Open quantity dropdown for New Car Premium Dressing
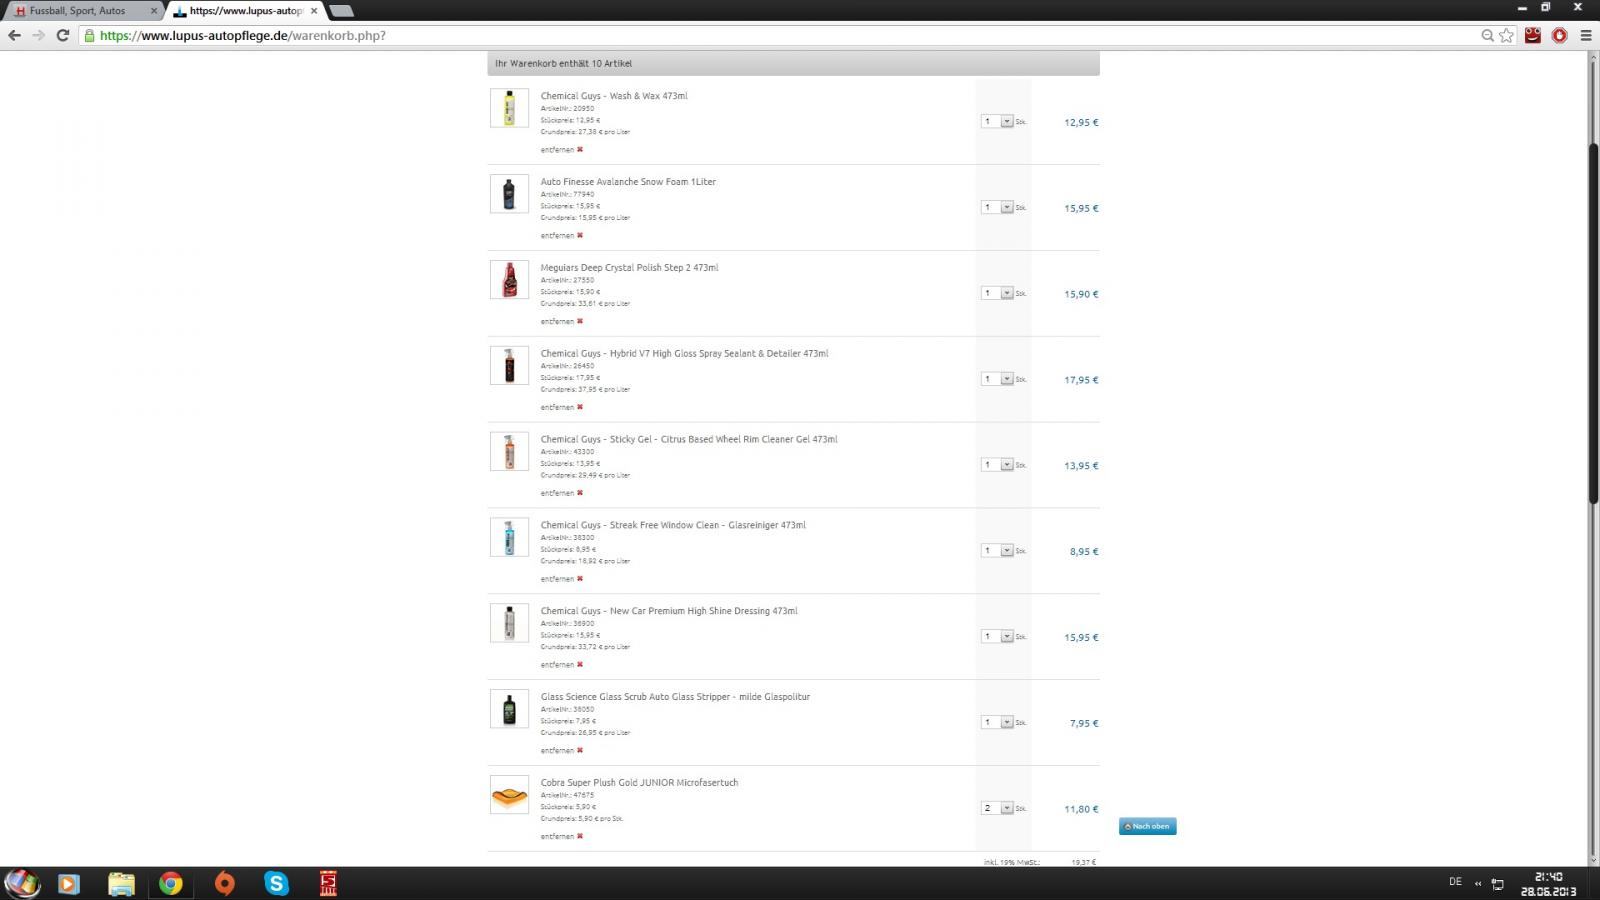Viewport: 1600px width, 900px height. [997, 637]
